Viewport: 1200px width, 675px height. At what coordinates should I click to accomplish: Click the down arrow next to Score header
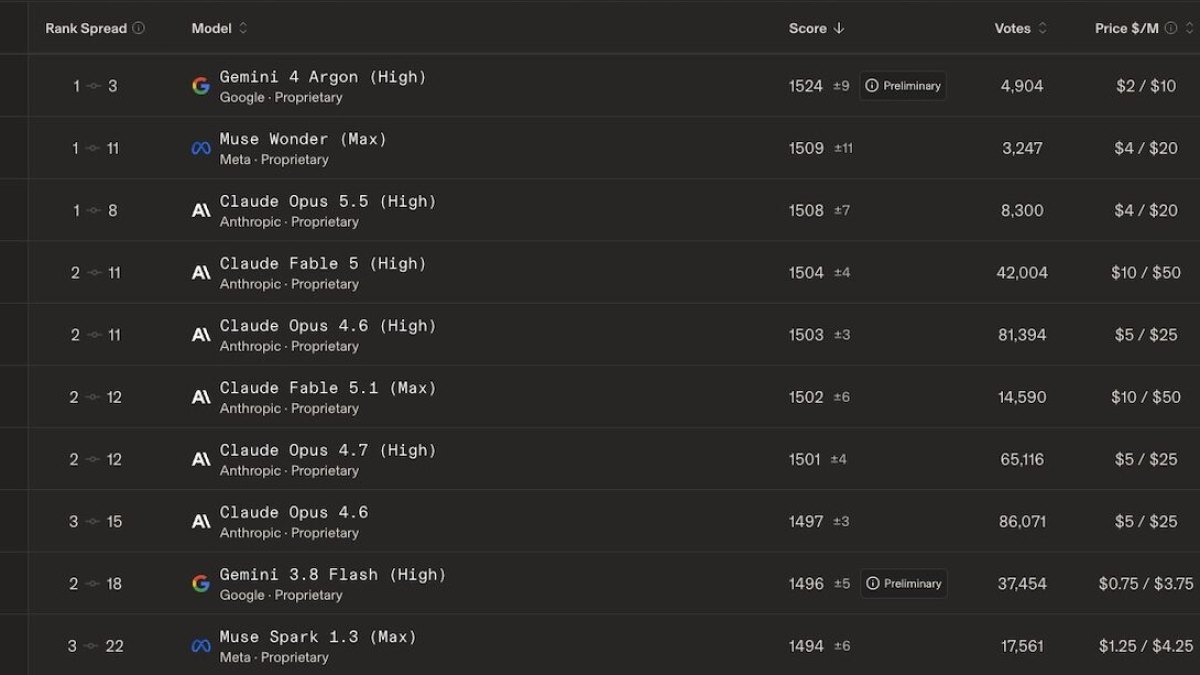click(839, 28)
